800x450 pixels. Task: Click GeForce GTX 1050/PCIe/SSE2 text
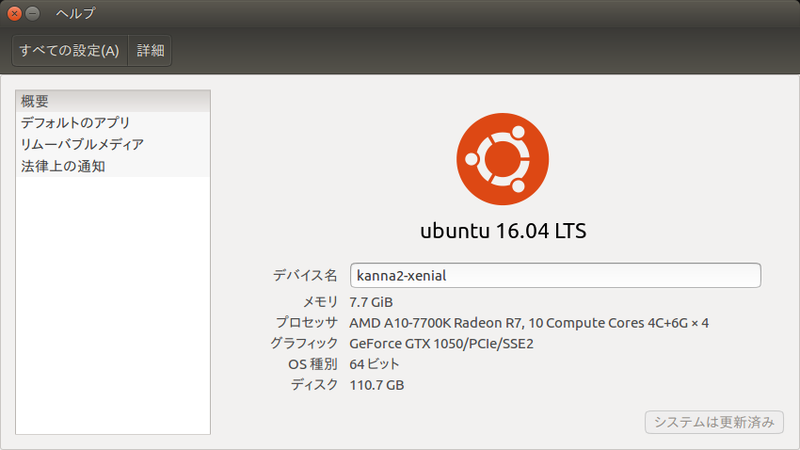441,343
